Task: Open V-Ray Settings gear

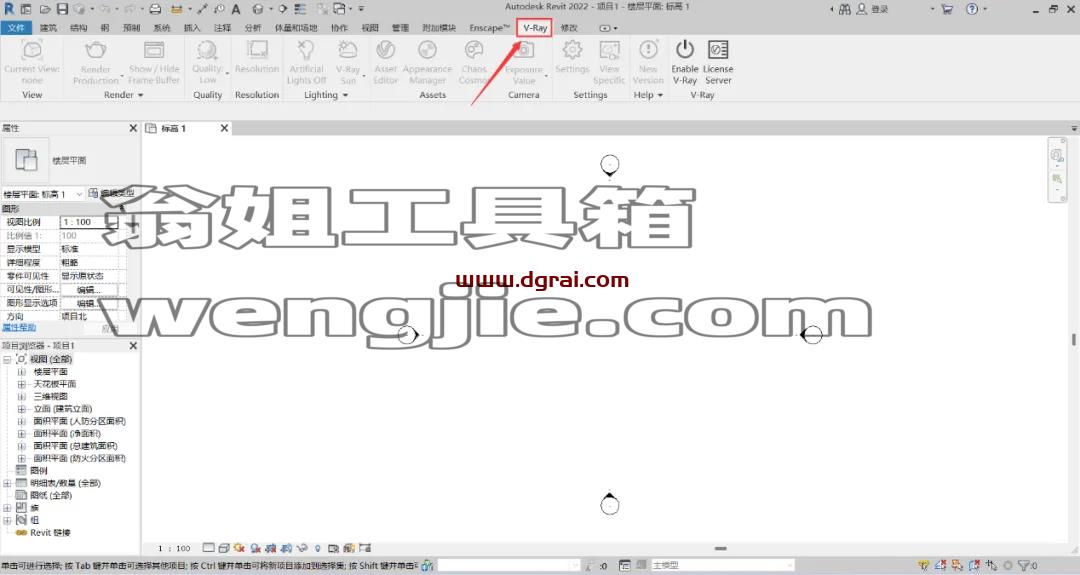Action: 572,50
